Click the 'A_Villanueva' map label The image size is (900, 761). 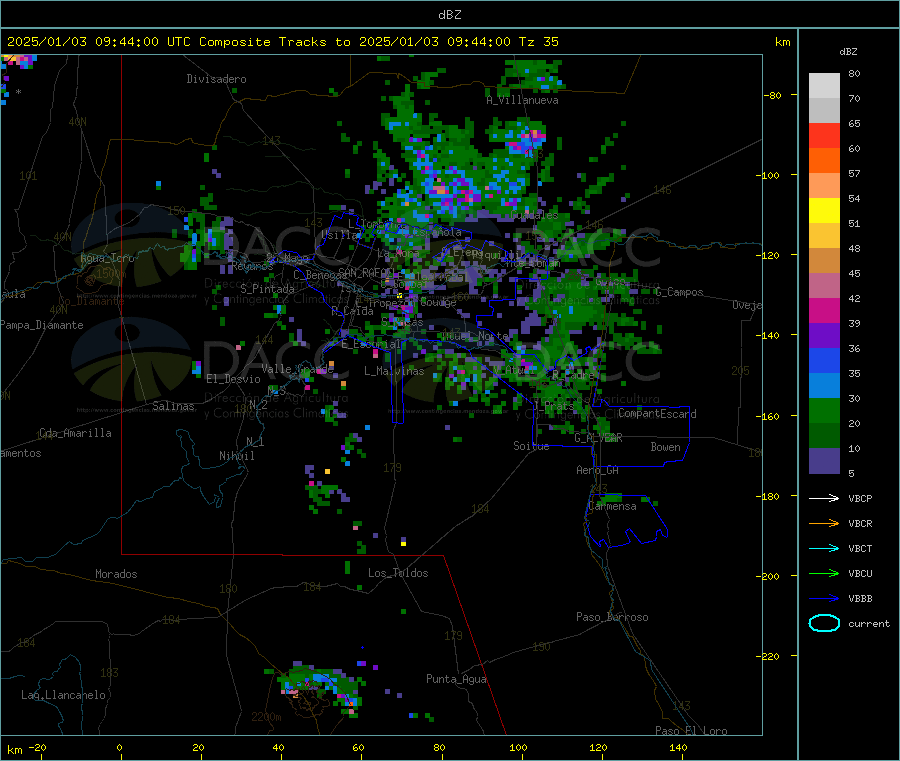coord(522,100)
